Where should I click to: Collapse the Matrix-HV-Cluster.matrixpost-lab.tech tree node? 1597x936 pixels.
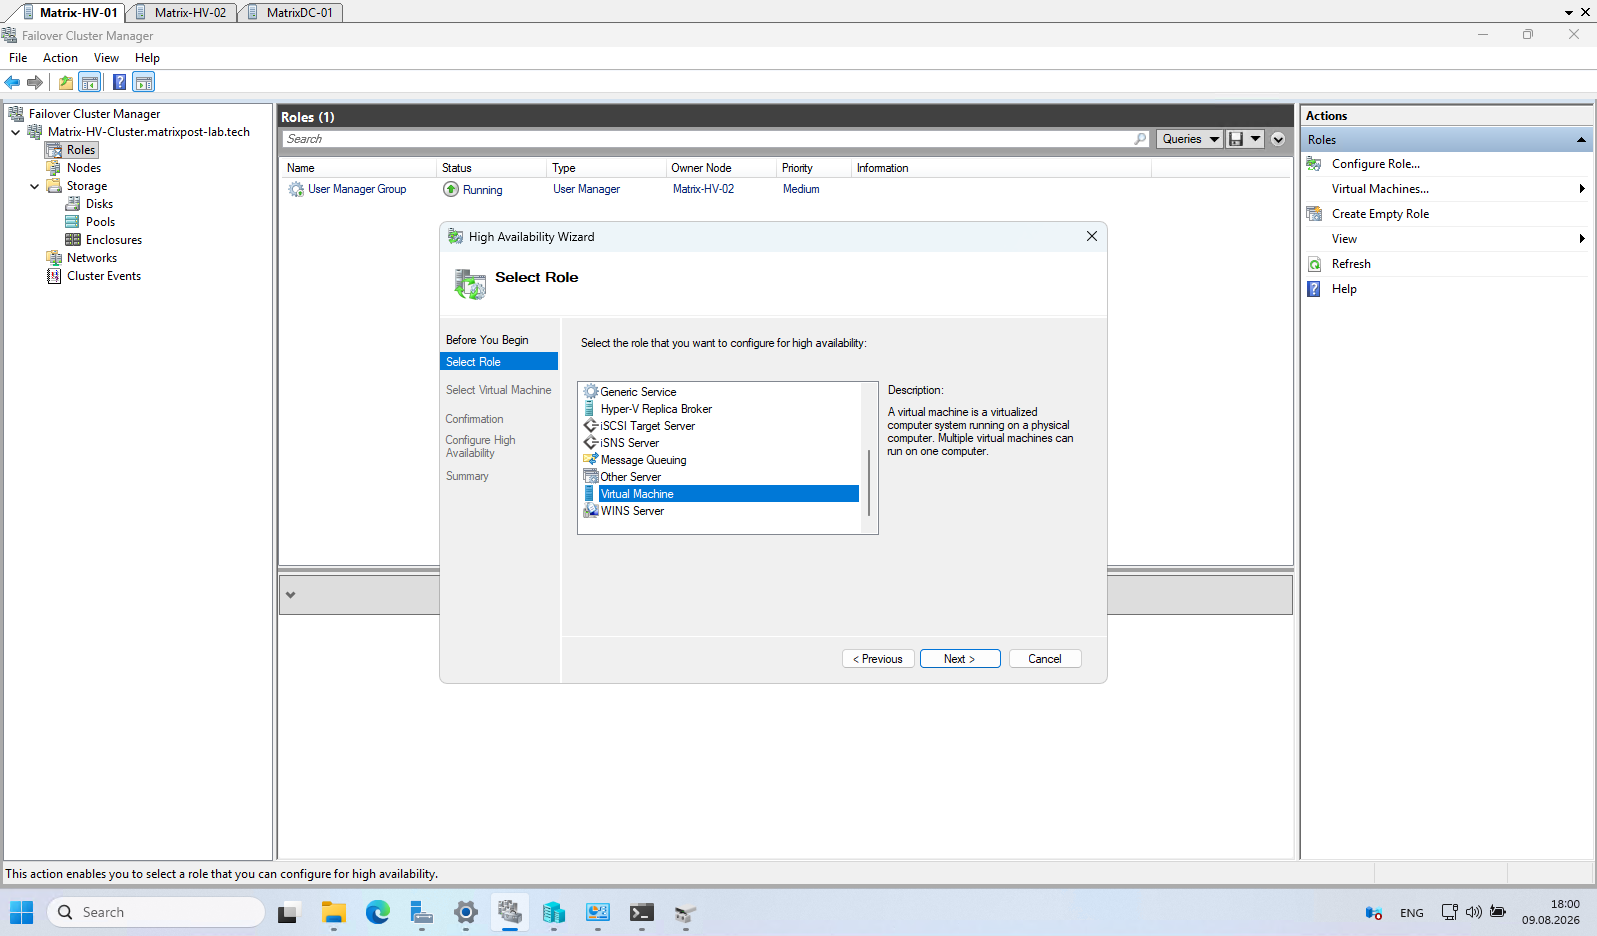(16, 132)
